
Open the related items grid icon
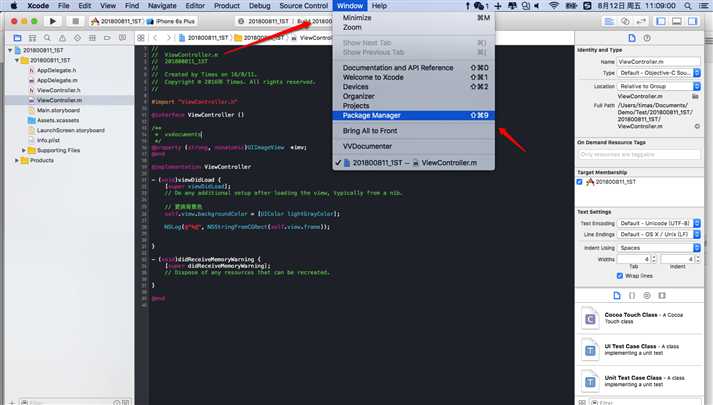141,38
